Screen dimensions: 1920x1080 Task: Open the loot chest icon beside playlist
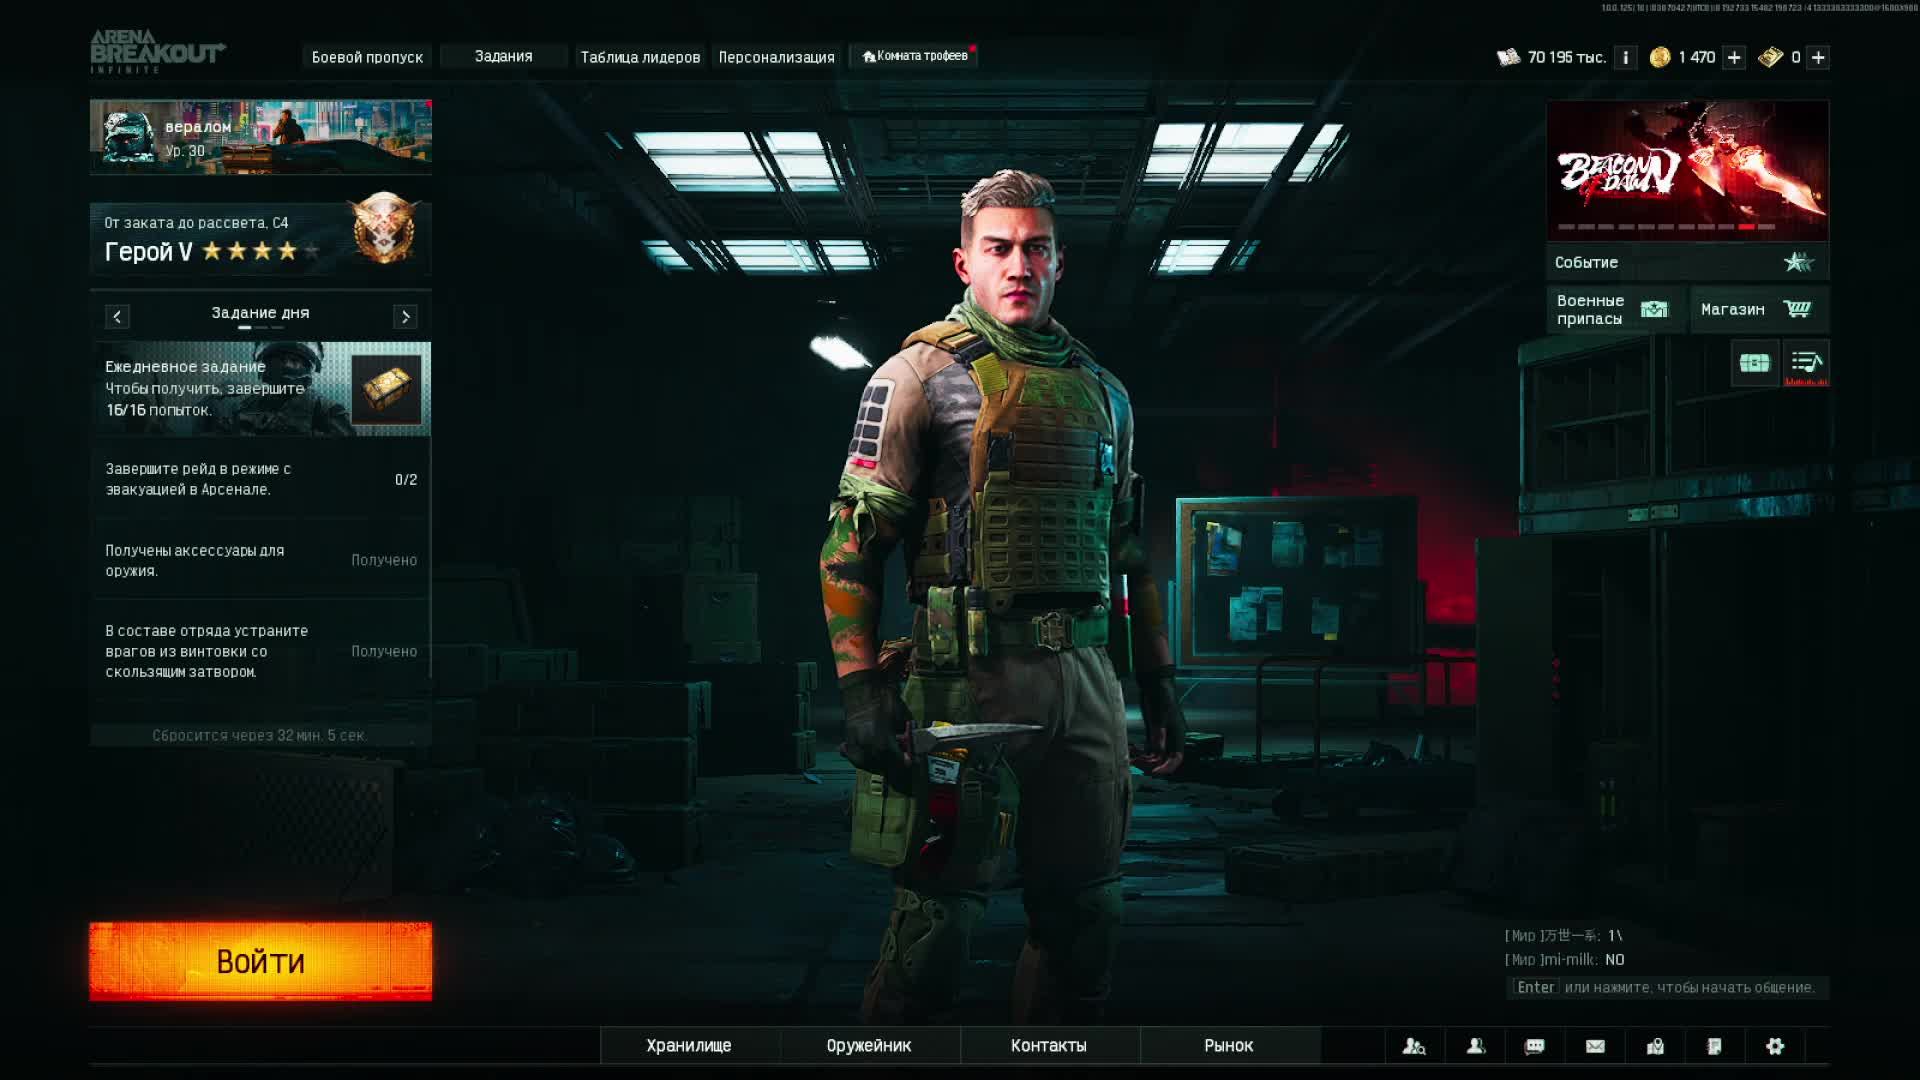pyautogui.click(x=1754, y=363)
